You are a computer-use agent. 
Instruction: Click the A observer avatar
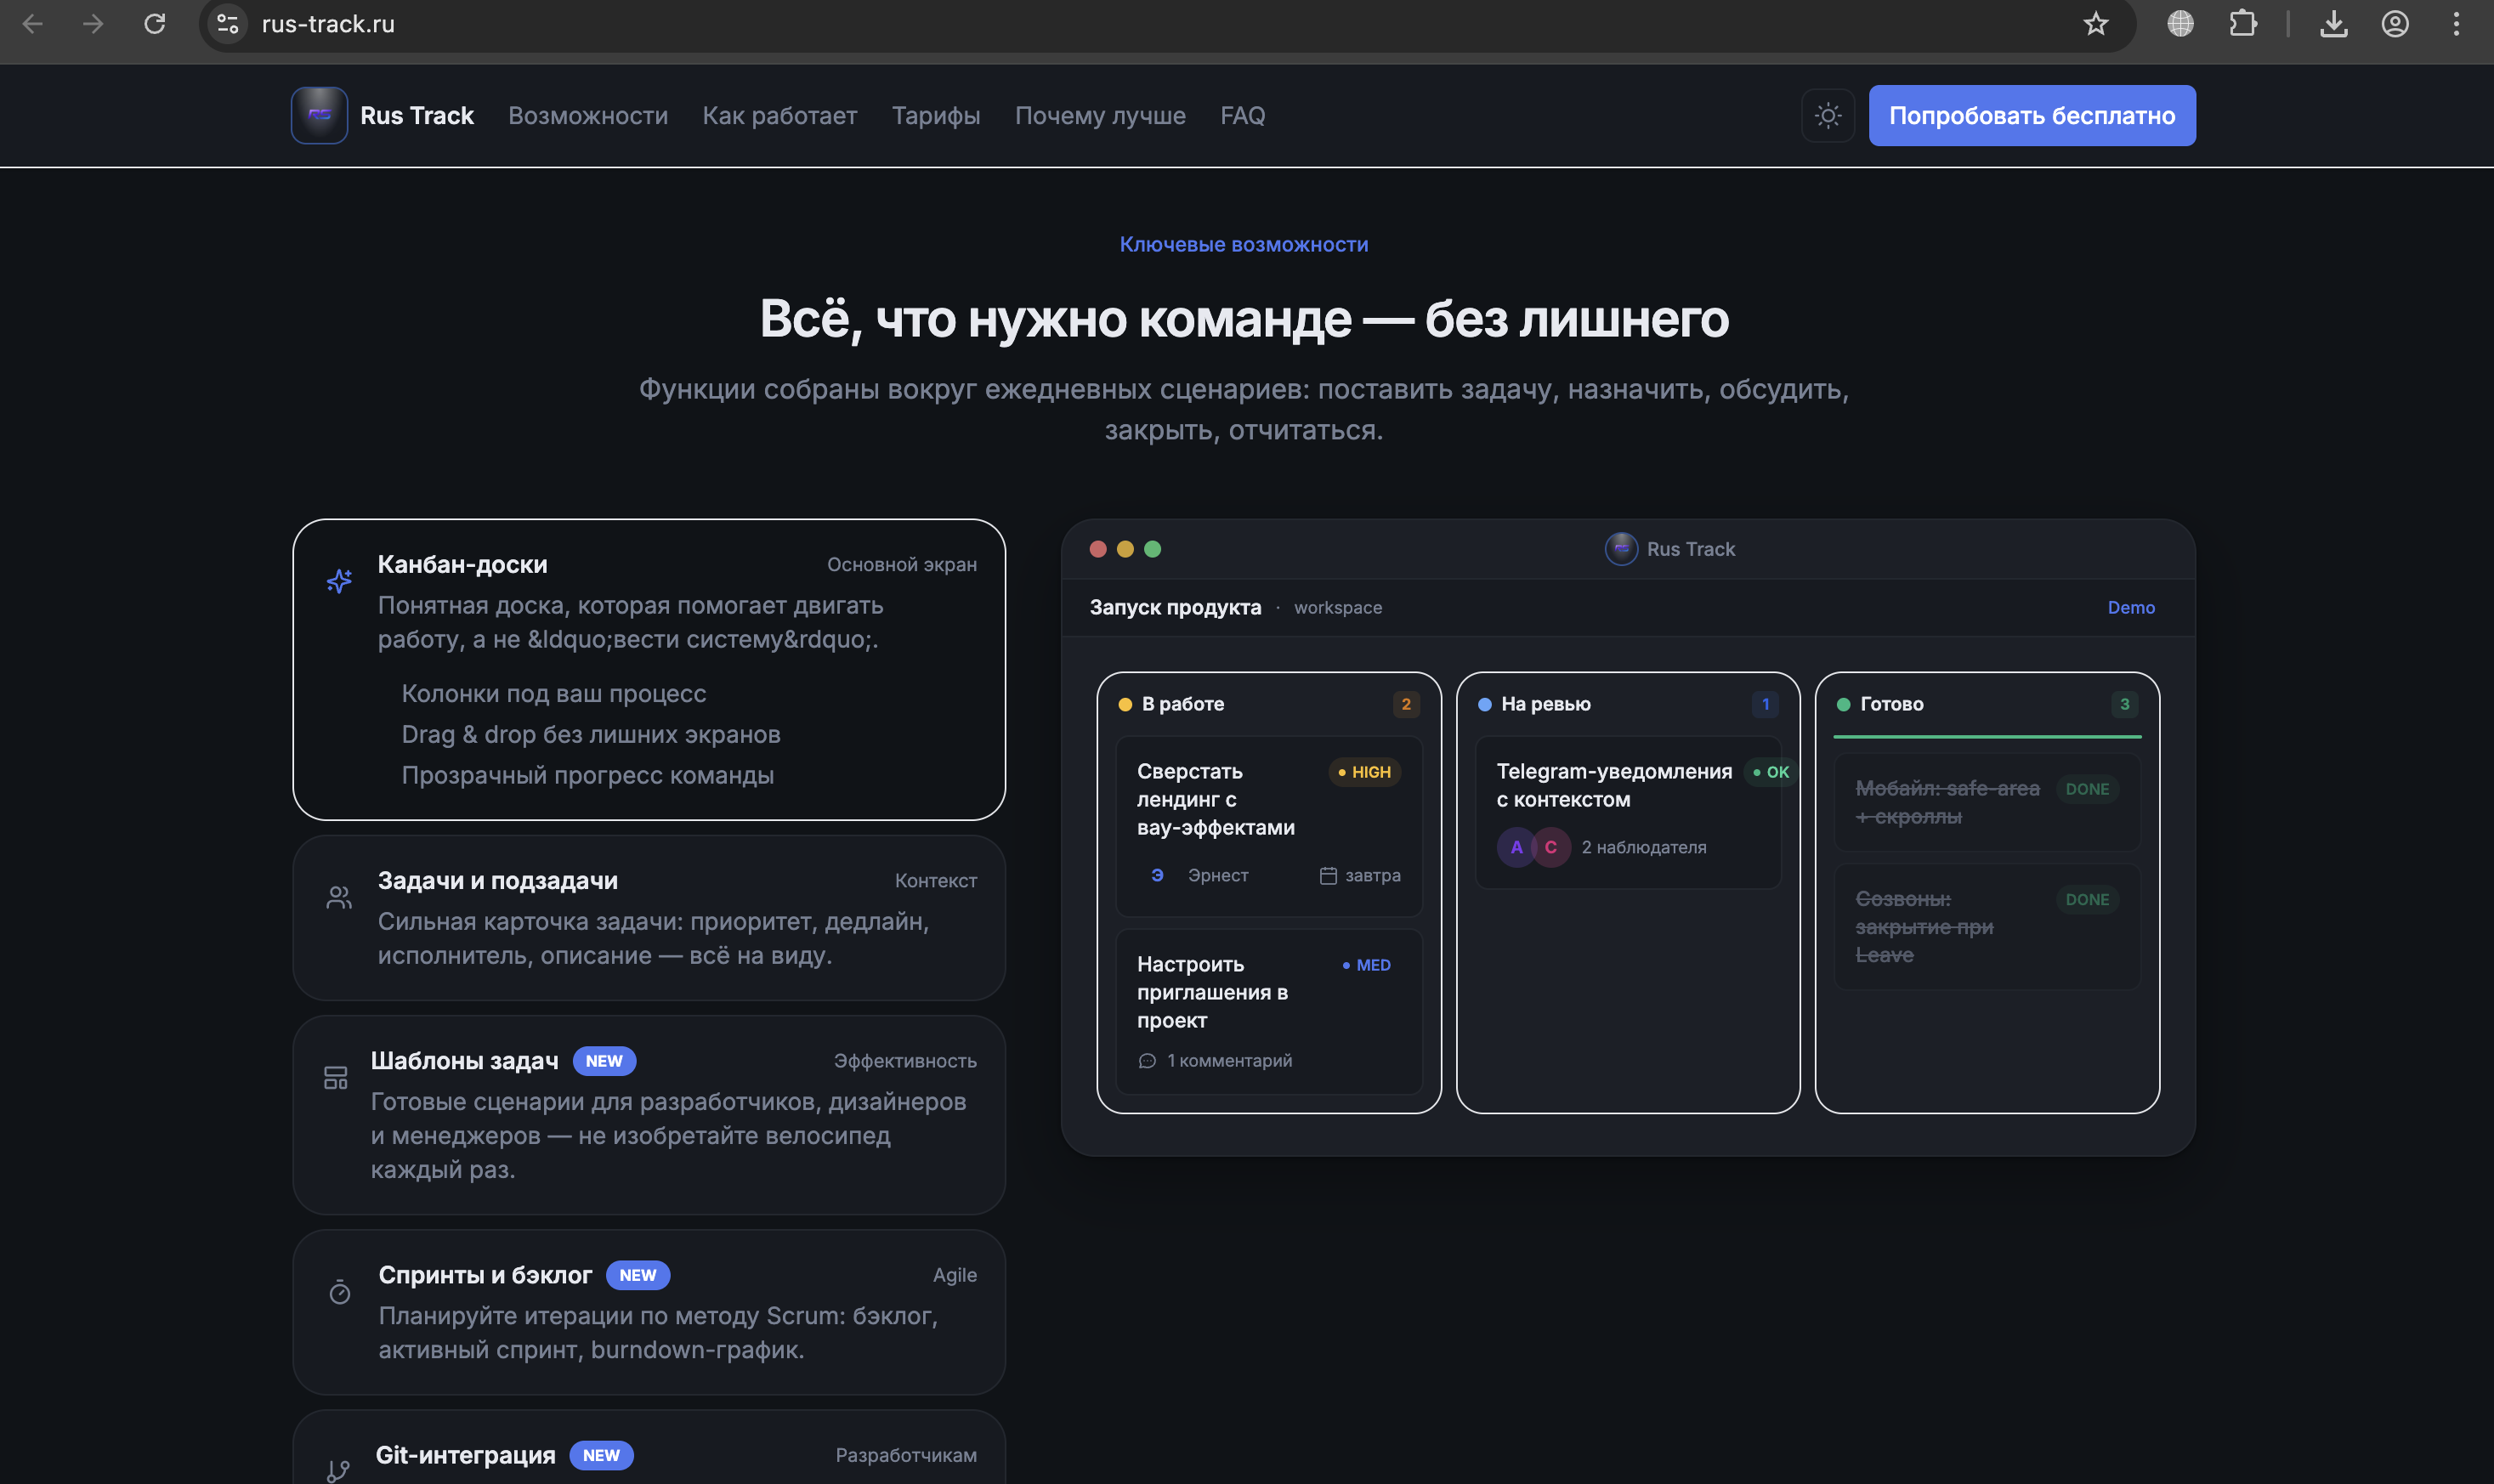pyautogui.click(x=1516, y=847)
